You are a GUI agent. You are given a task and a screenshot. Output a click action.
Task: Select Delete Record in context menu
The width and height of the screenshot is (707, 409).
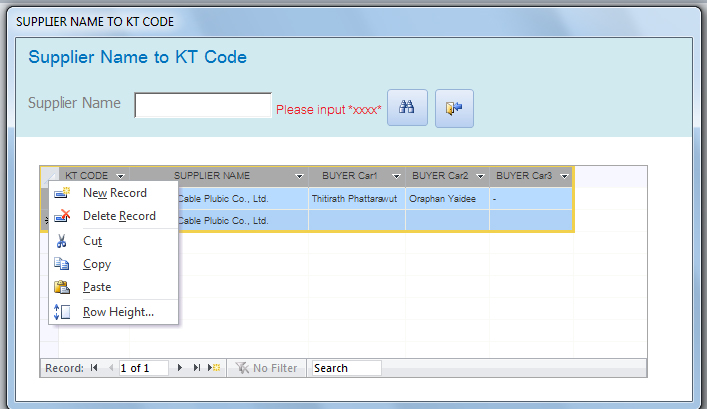(119, 216)
